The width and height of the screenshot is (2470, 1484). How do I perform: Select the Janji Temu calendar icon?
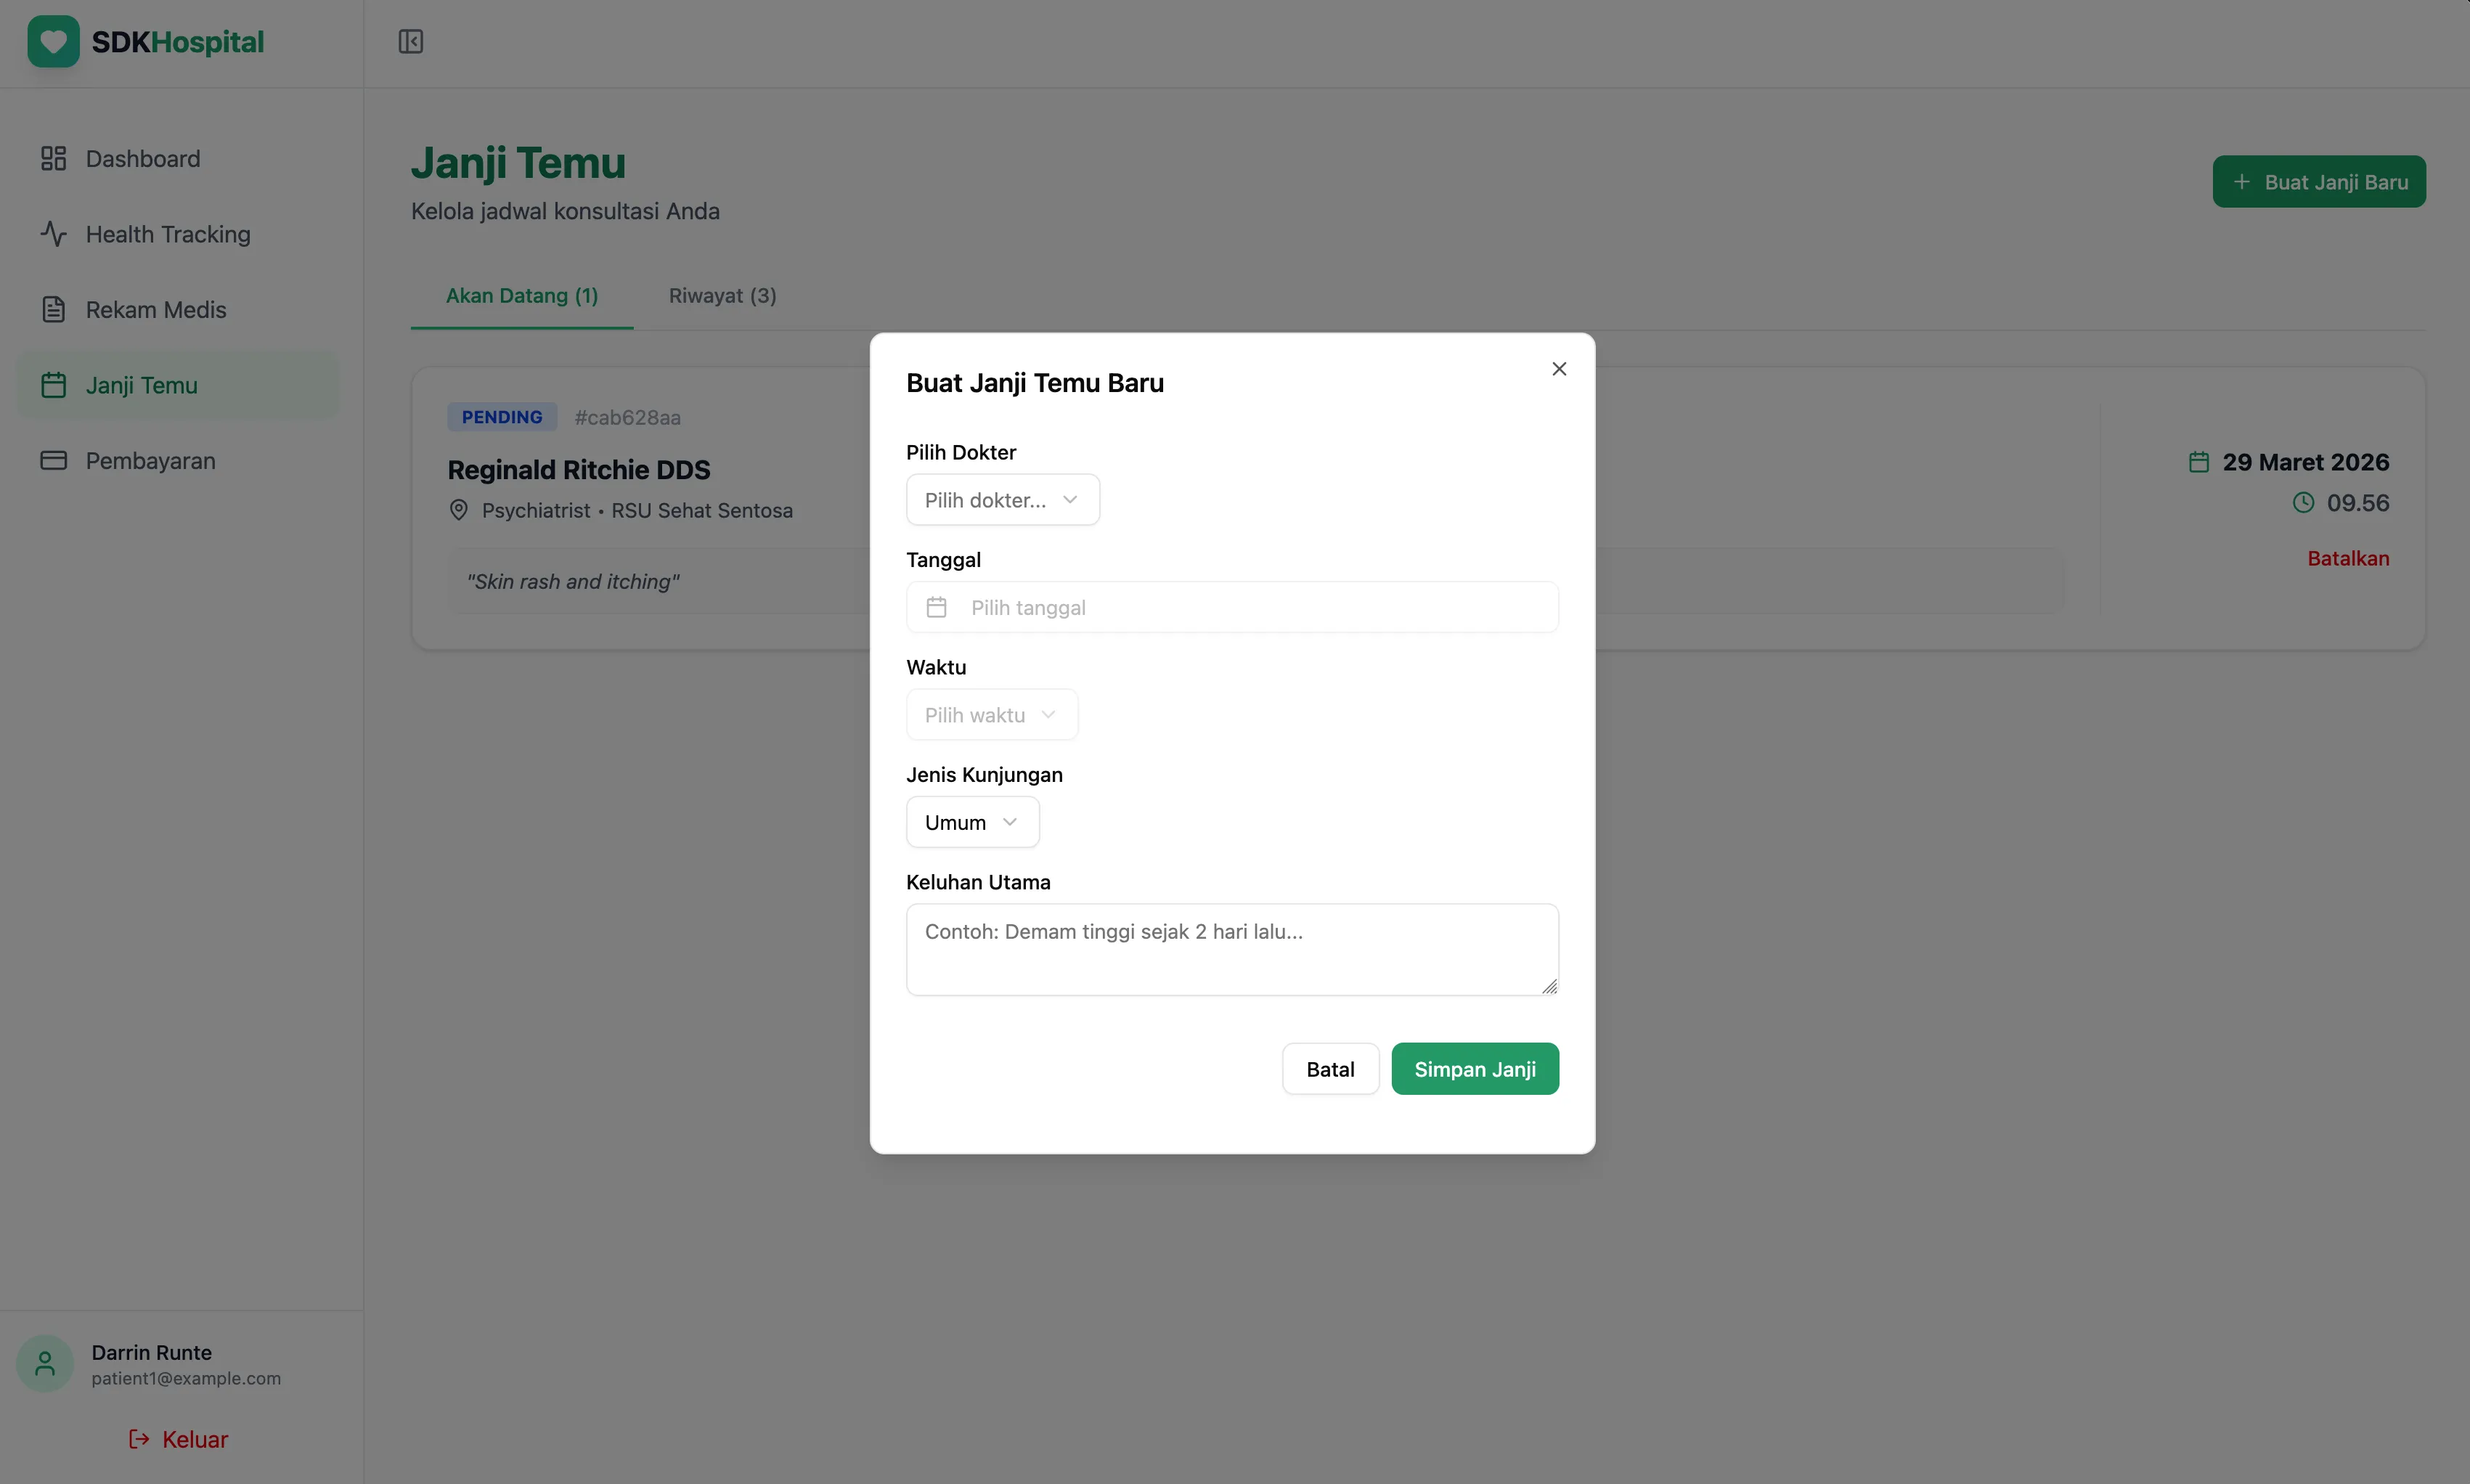(x=53, y=385)
